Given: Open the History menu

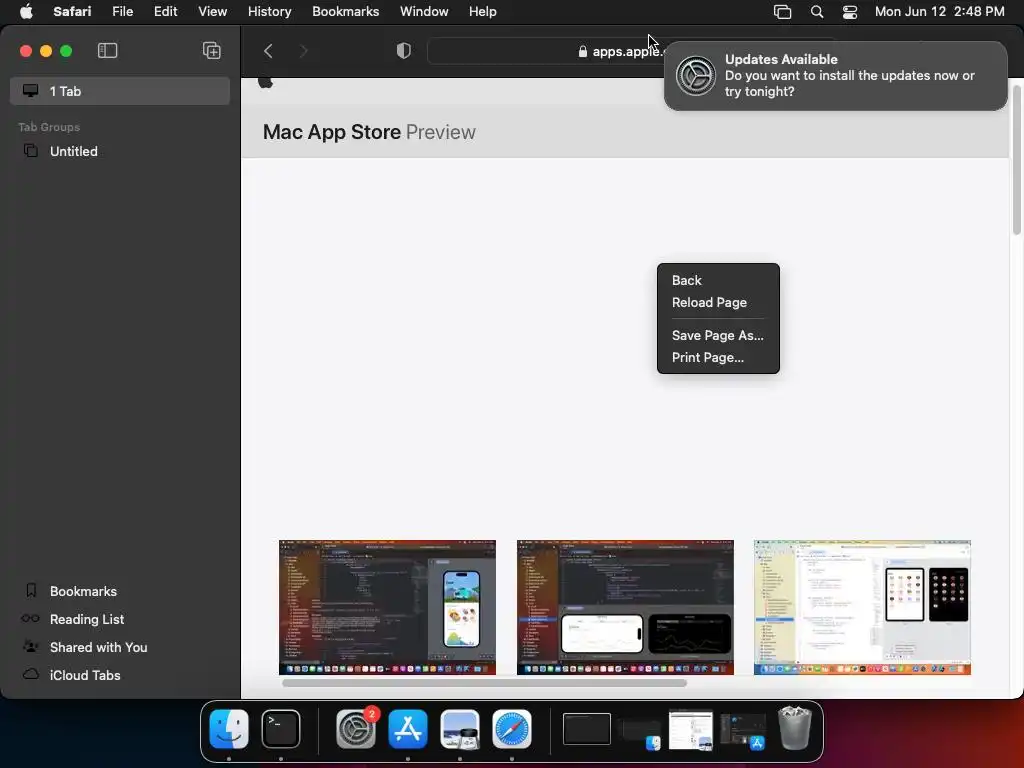Looking at the screenshot, I should click(x=269, y=11).
